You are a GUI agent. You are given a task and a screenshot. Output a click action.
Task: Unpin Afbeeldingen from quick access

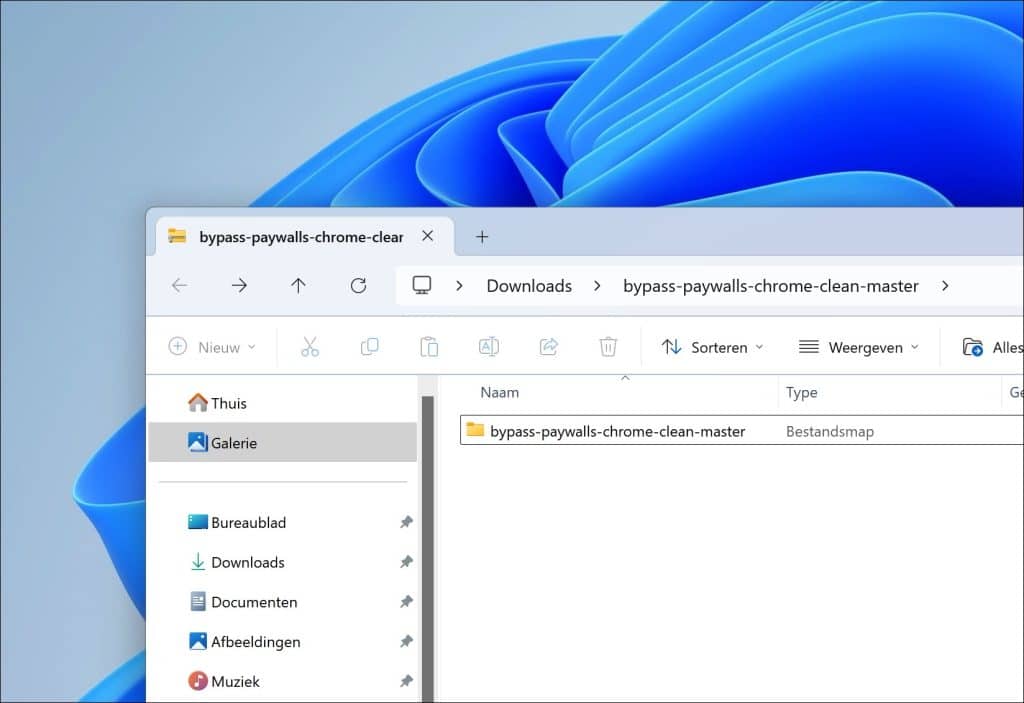tap(406, 642)
